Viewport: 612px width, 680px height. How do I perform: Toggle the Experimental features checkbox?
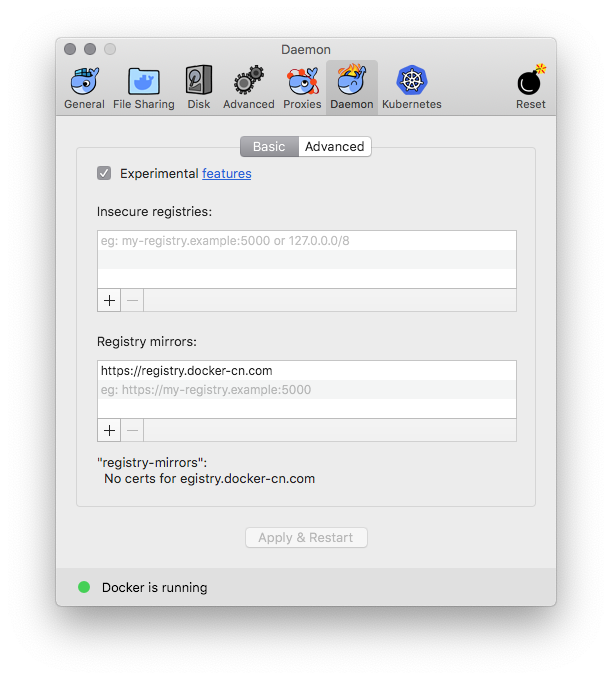(104, 173)
